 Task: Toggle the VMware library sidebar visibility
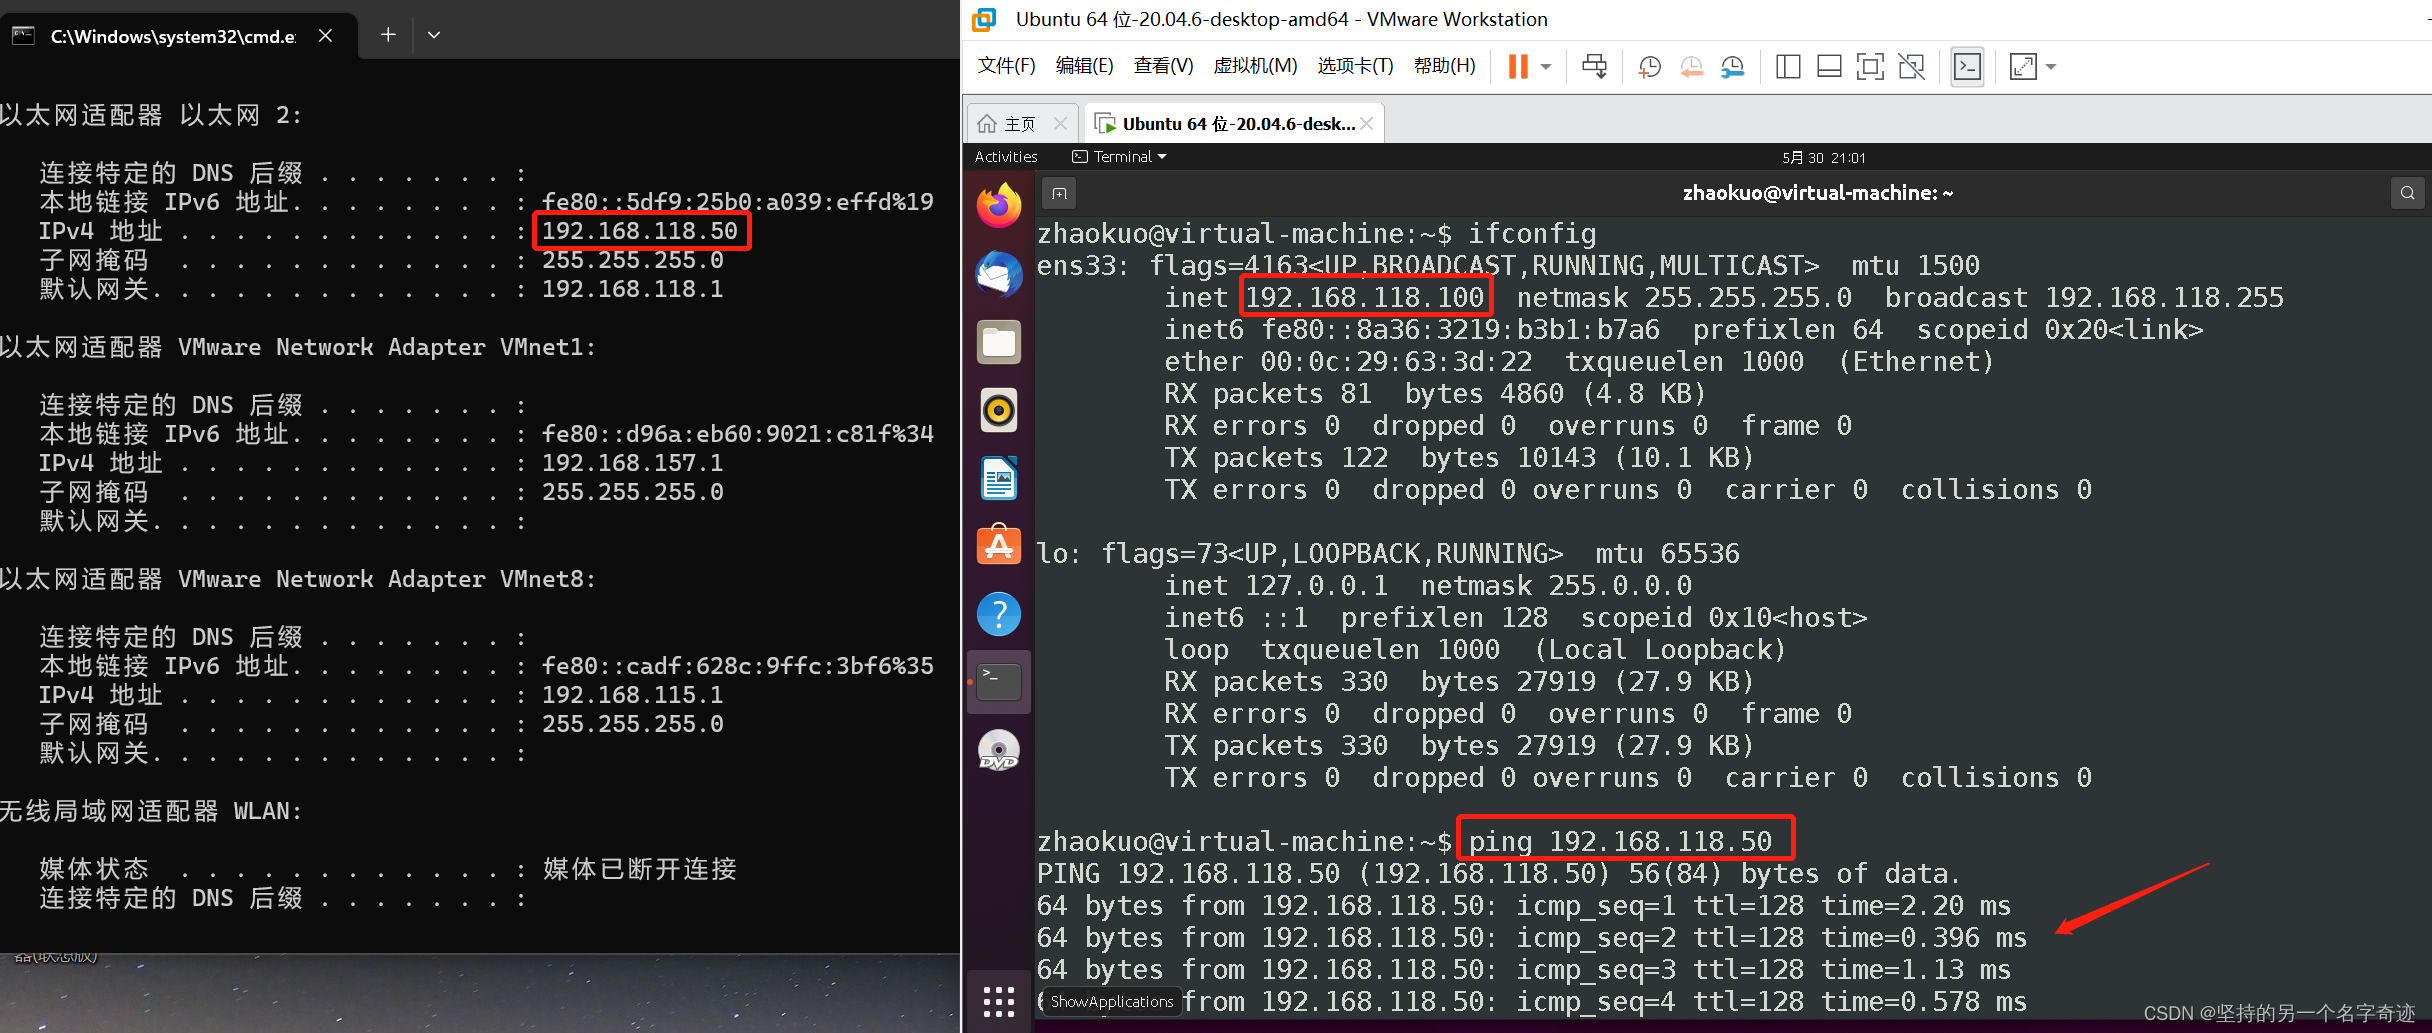pos(1788,66)
